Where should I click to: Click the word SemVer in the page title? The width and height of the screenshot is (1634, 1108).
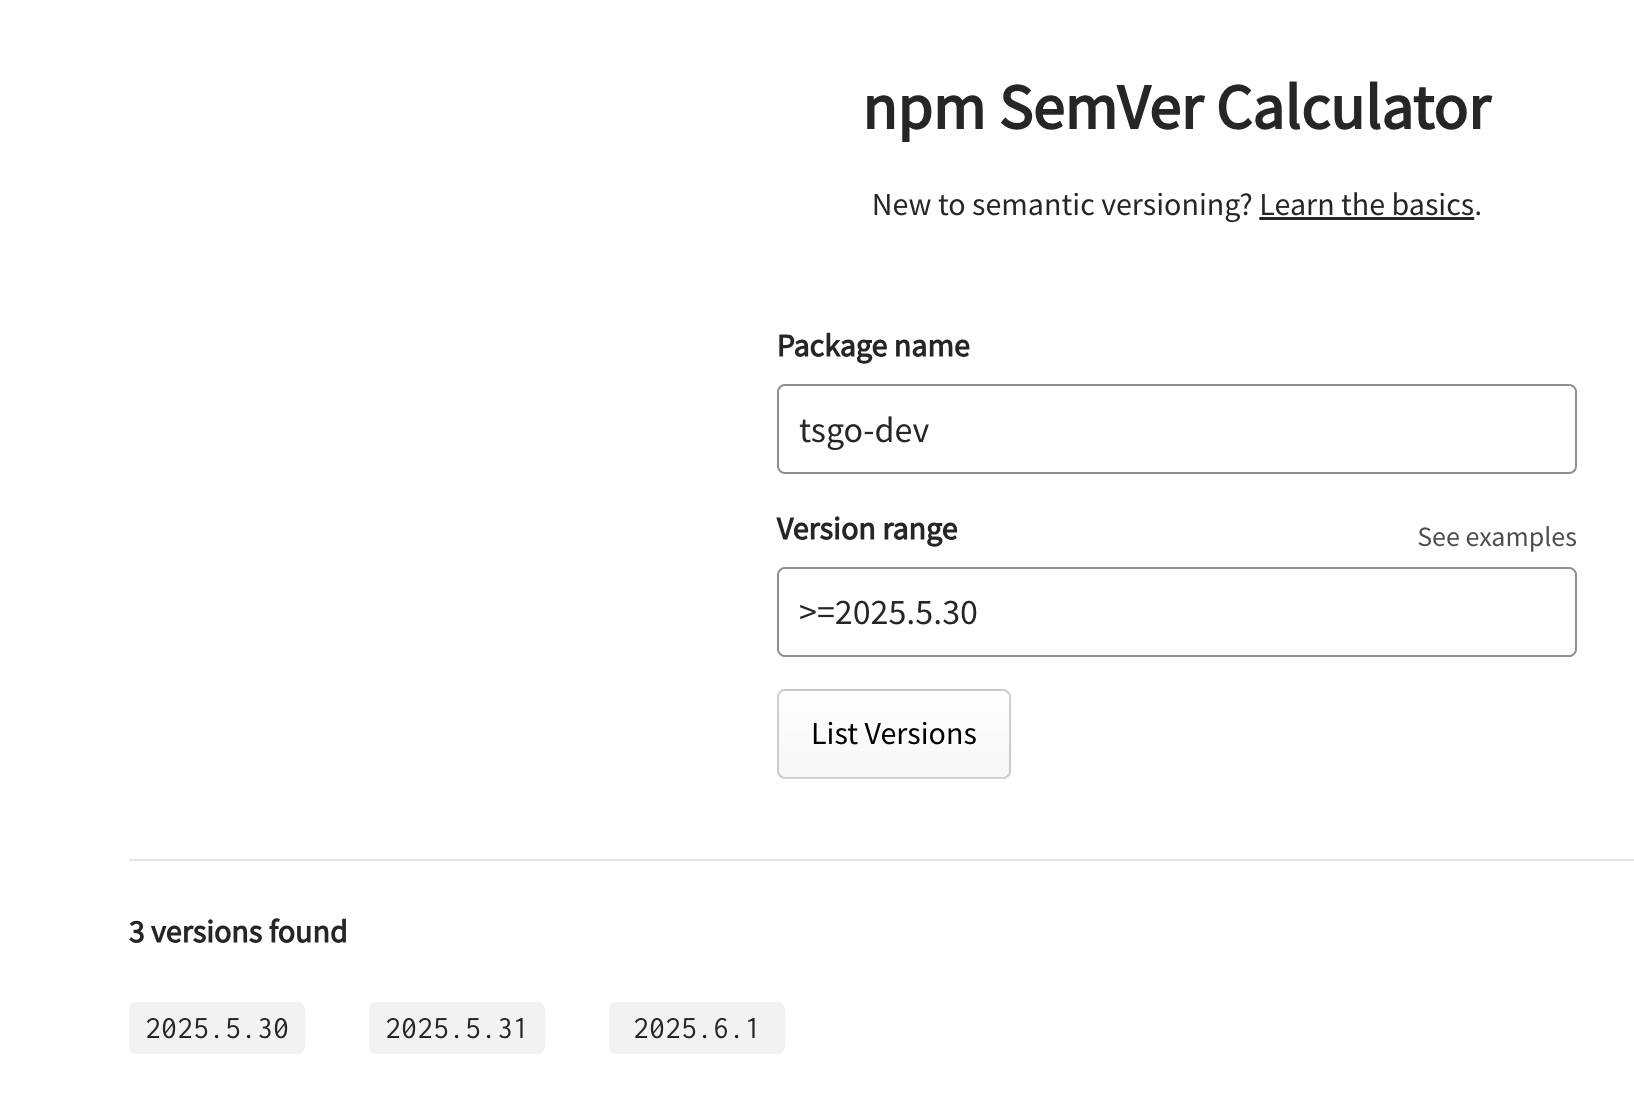[1100, 106]
